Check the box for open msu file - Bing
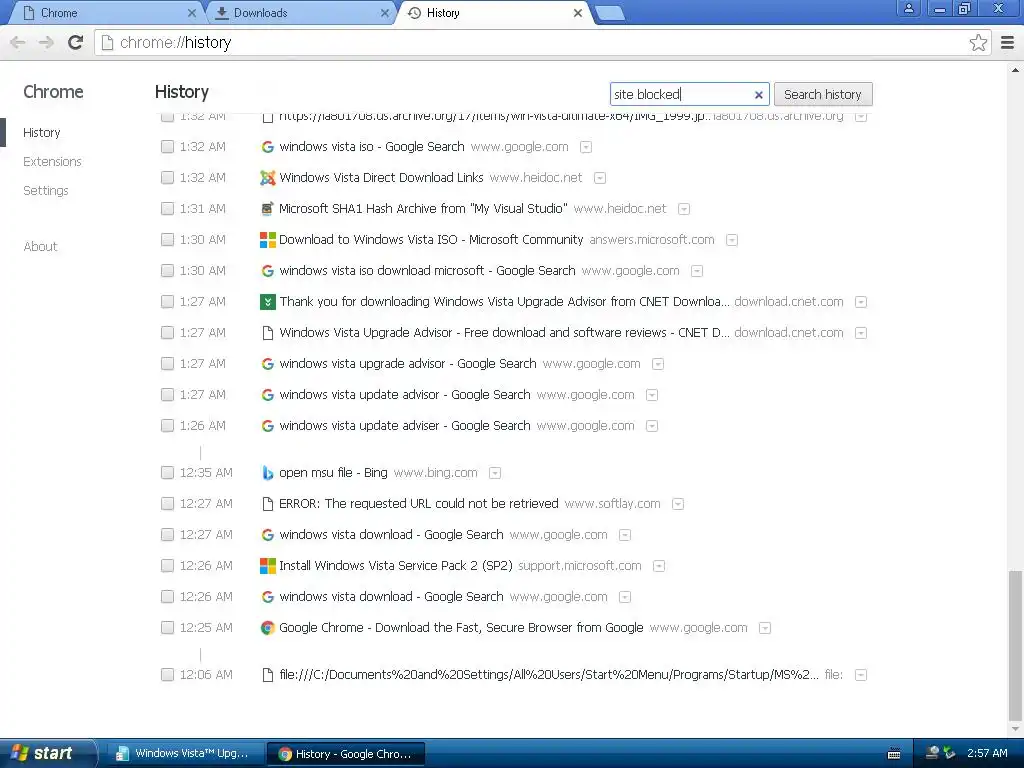1024x768 pixels. (x=167, y=473)
